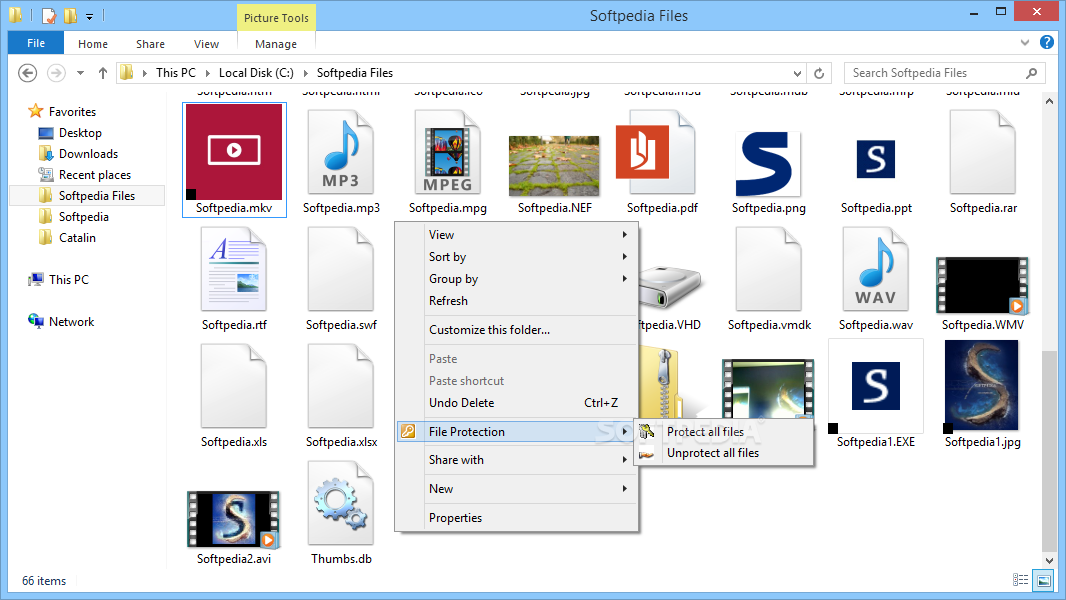Select the Softpedia.png image icon
Viewport: 1066px width, 600px height.
[x=768, y=164]
